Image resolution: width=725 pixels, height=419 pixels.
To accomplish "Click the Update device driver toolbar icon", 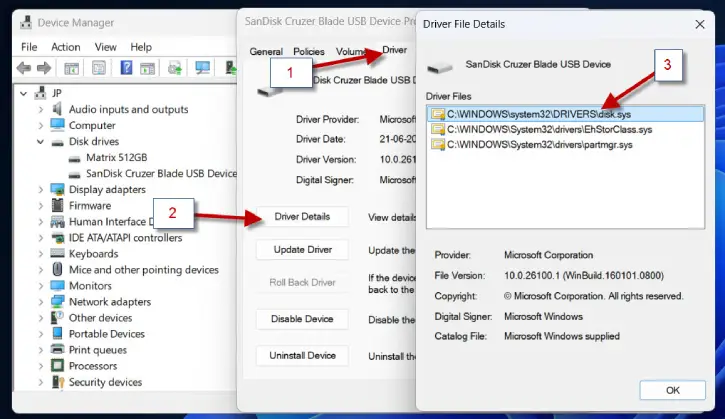I will [x=175, y=68].
